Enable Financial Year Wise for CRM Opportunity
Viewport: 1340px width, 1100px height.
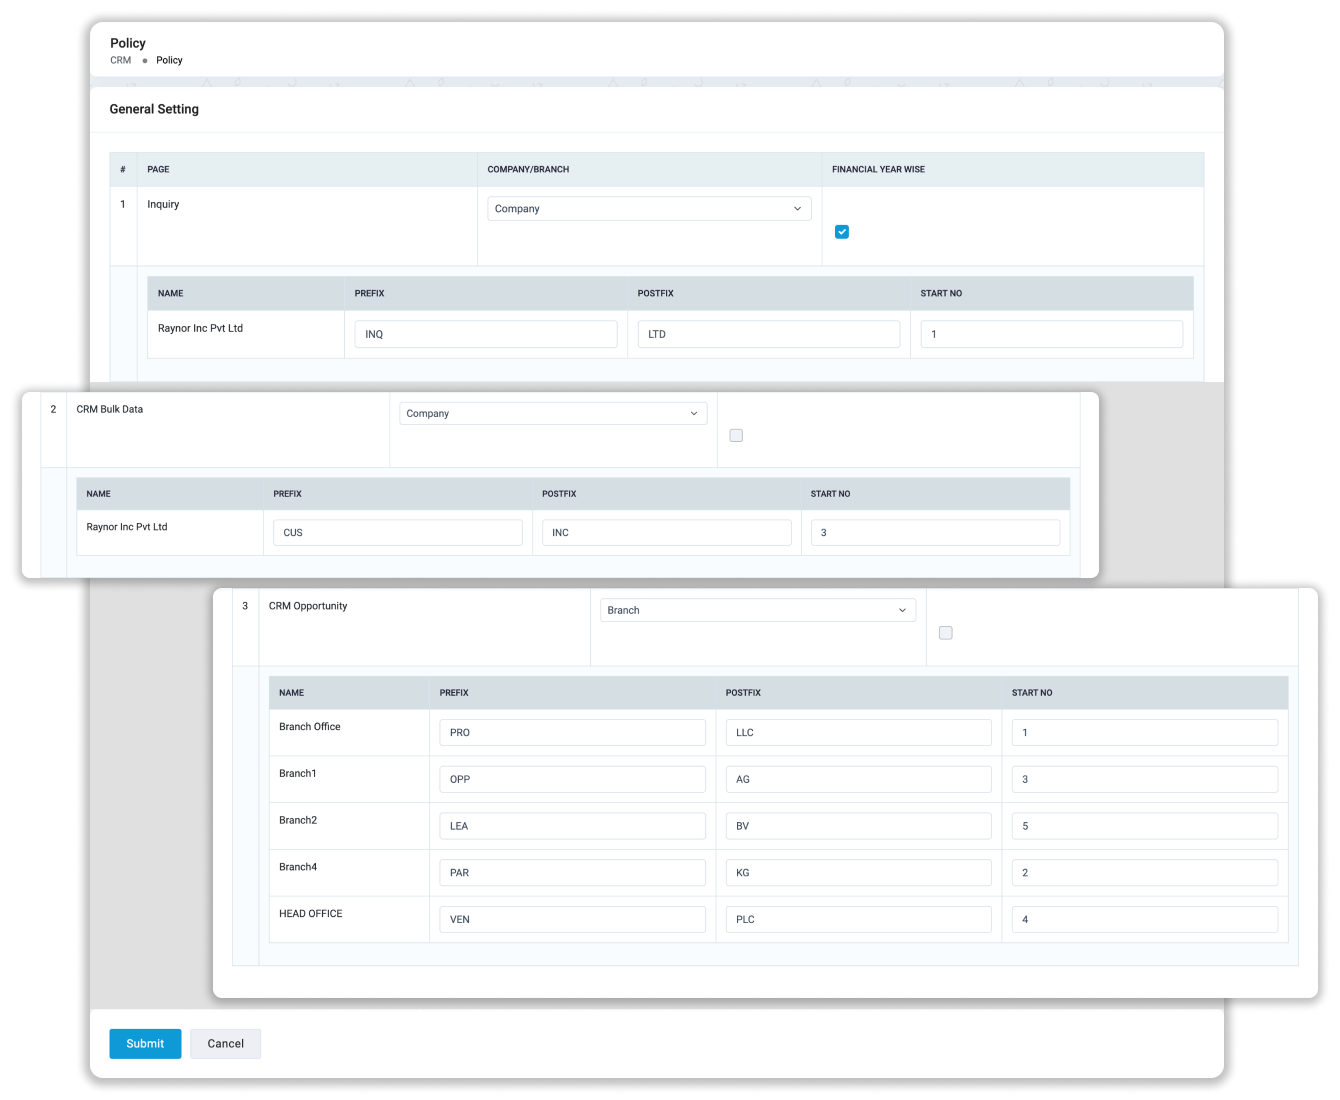tap(945, 632)
